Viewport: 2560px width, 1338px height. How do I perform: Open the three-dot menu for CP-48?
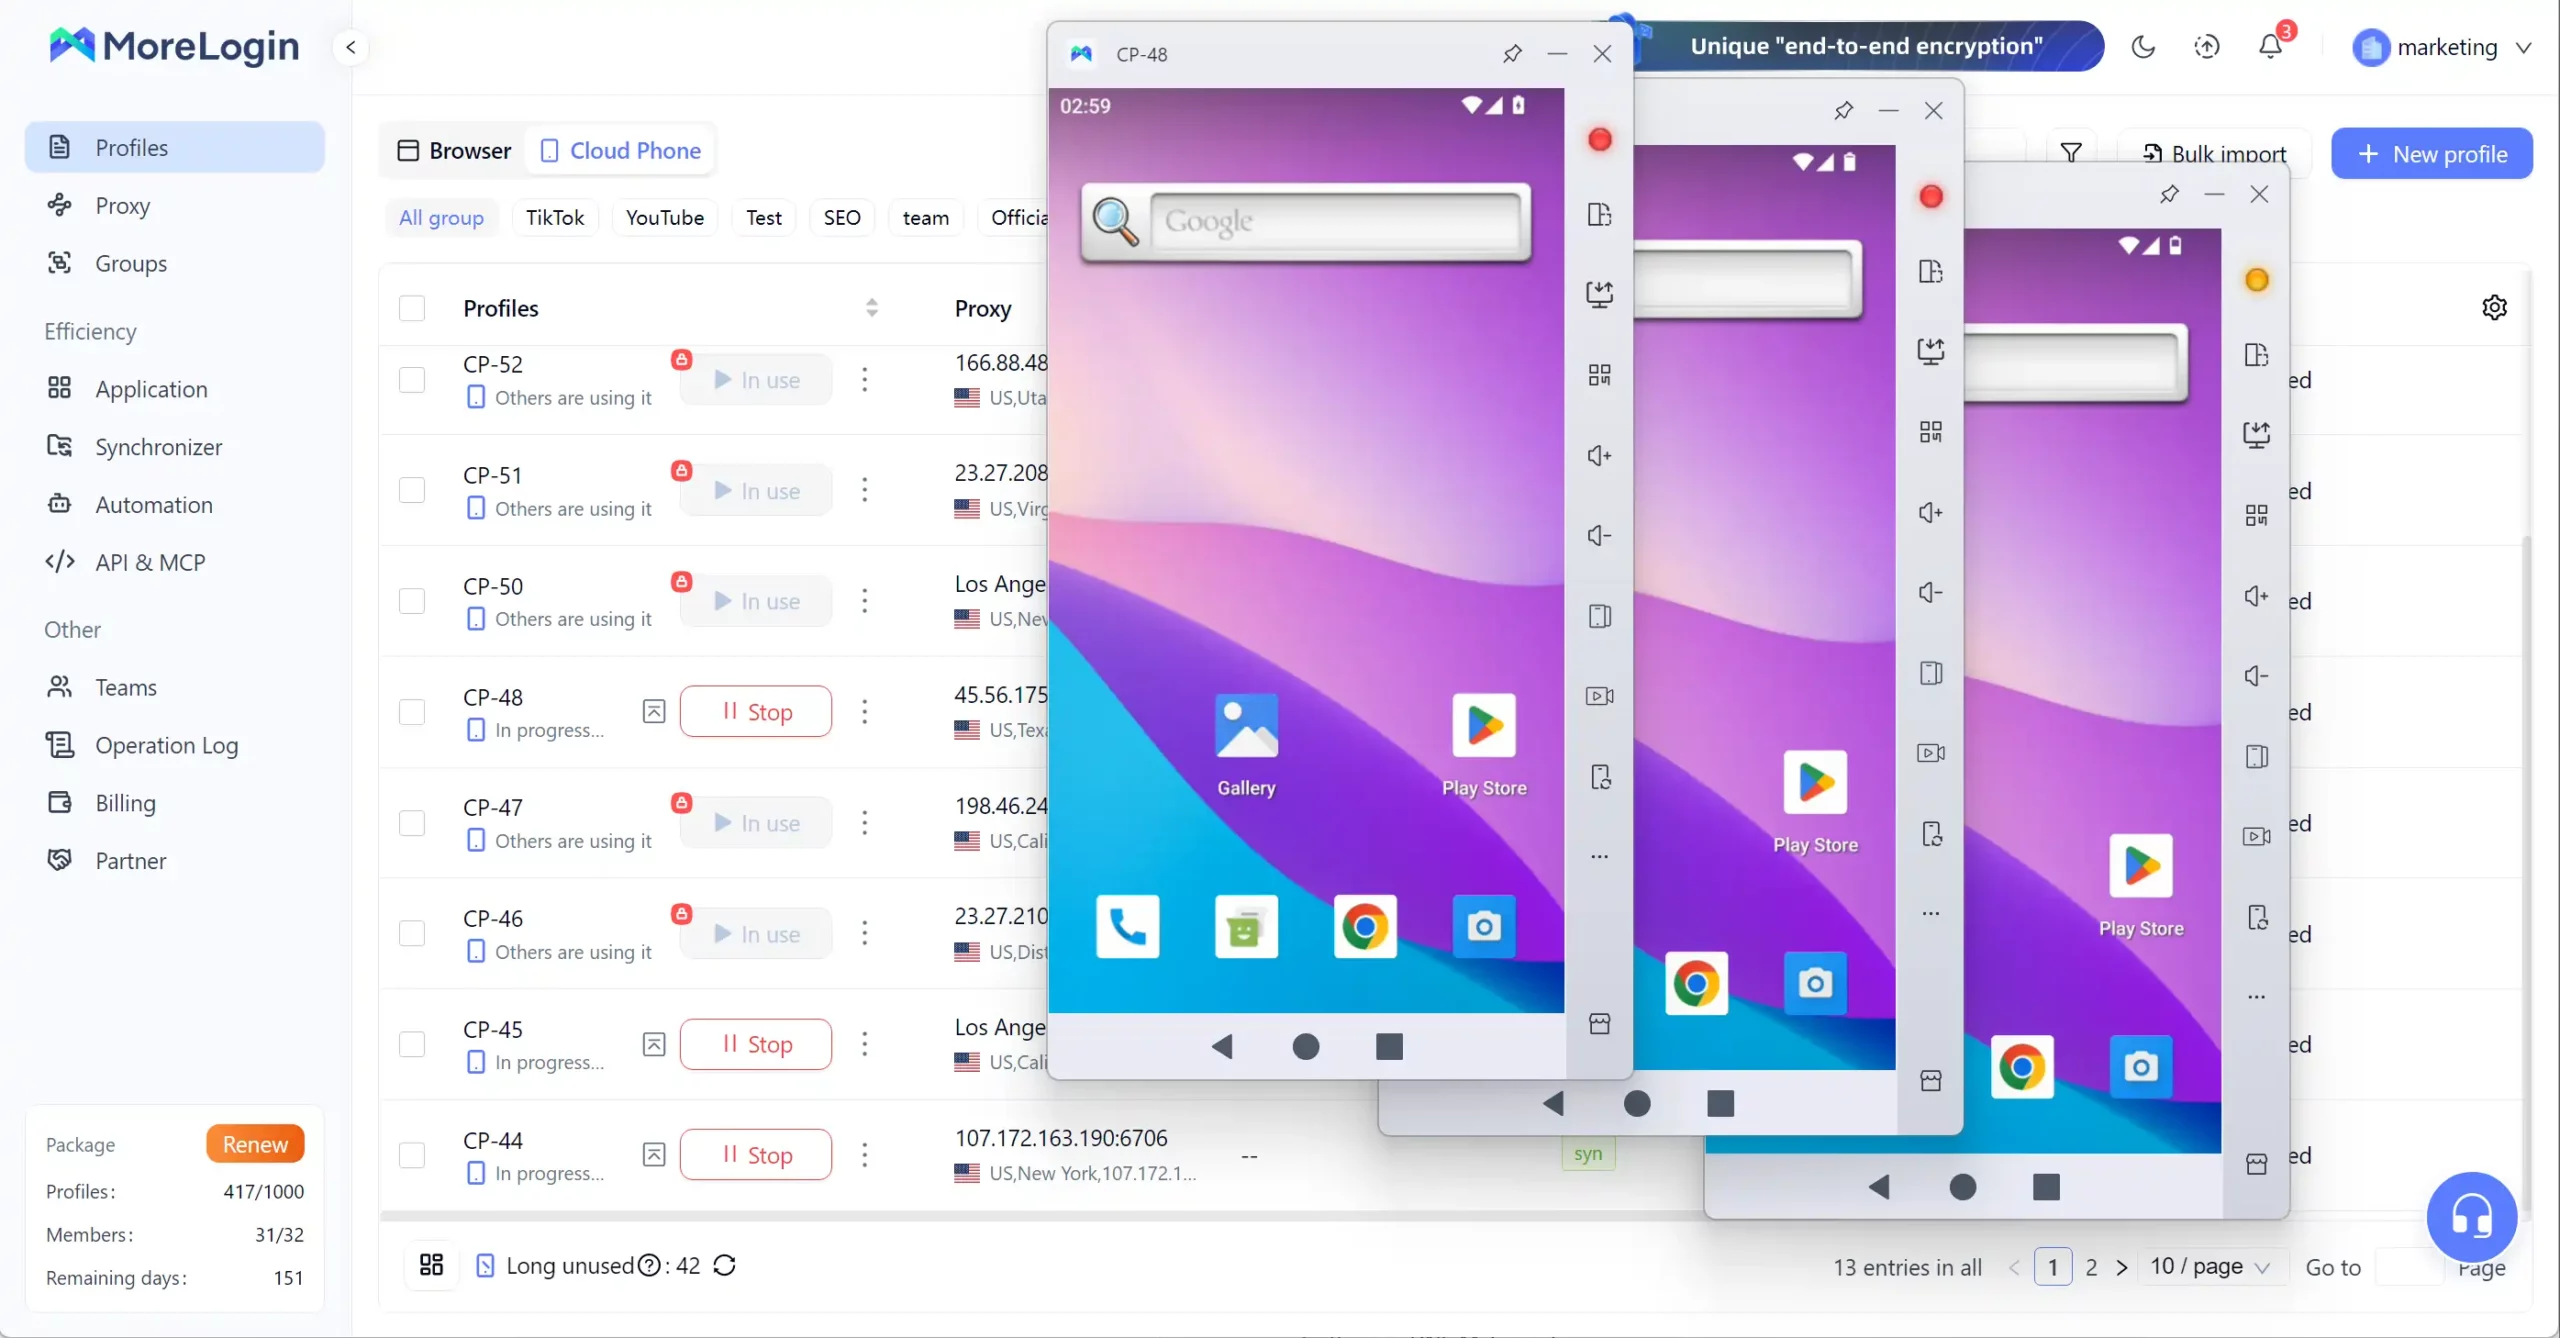(x=865, y=712)
